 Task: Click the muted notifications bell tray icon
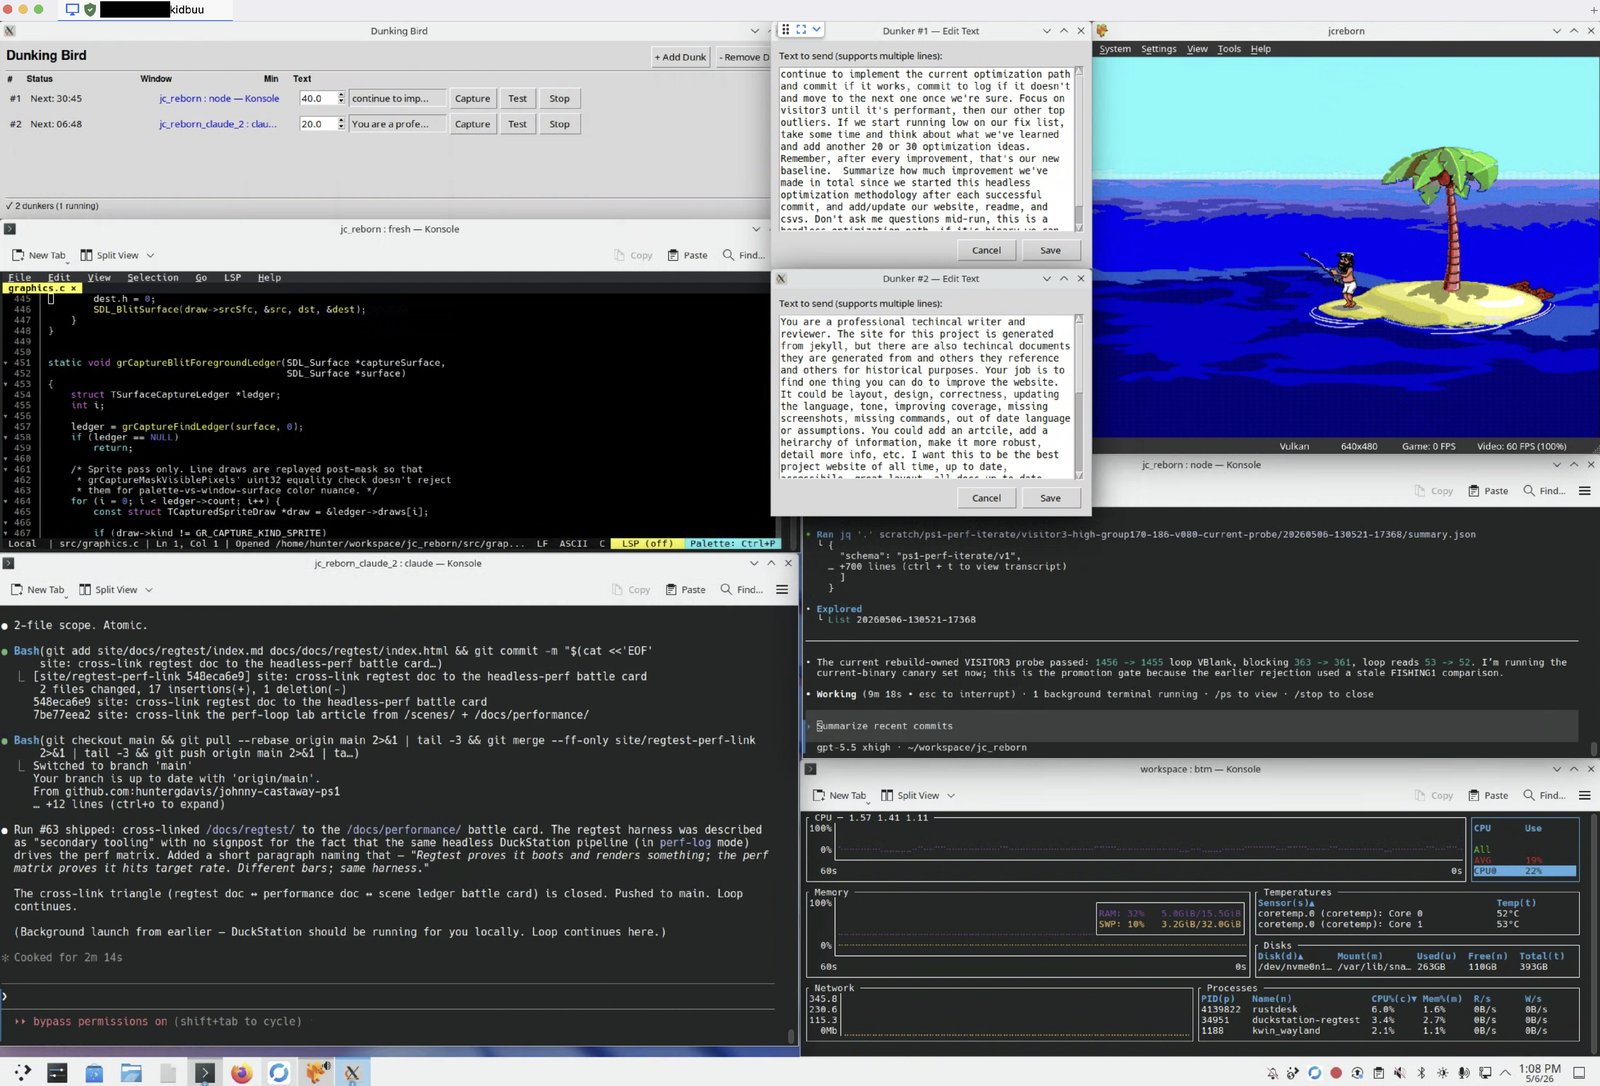pos(1272,1073)
